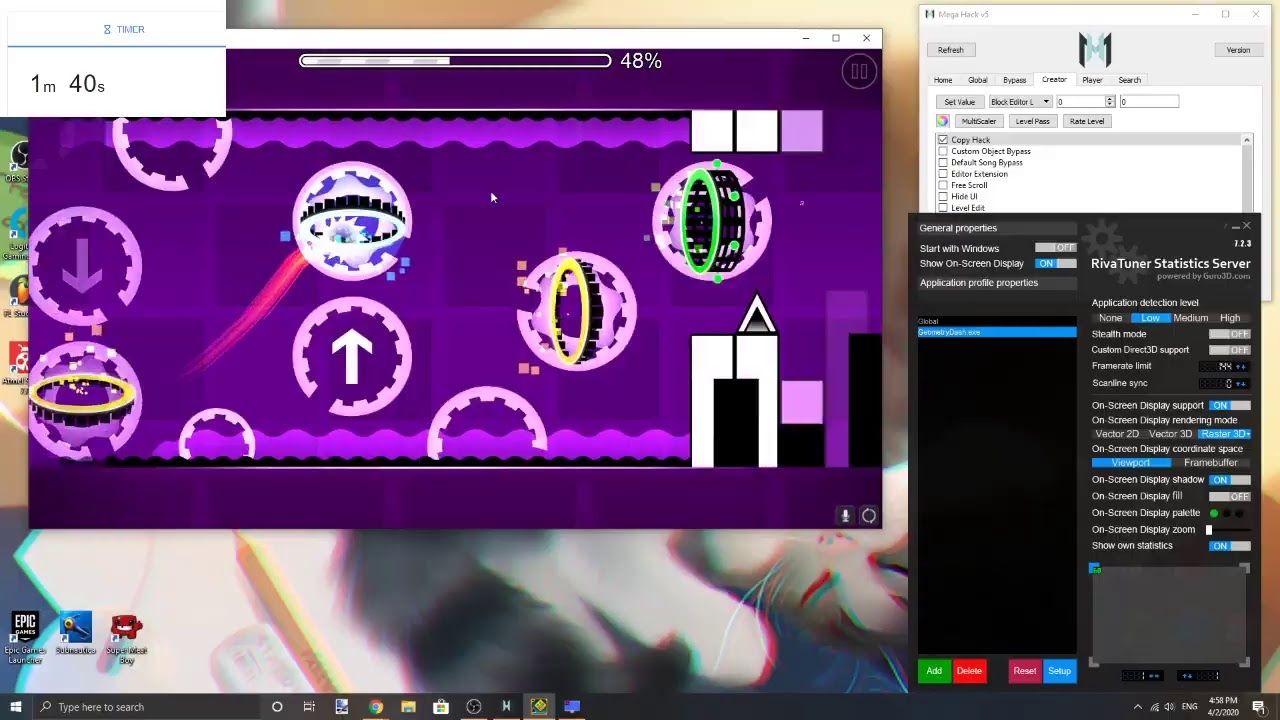Open the notification center

1259,707
